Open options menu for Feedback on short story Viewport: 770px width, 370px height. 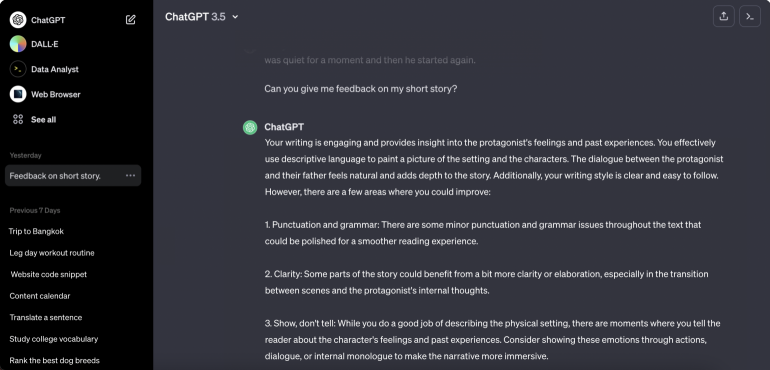pyautogui.click(x=130, y=175)
